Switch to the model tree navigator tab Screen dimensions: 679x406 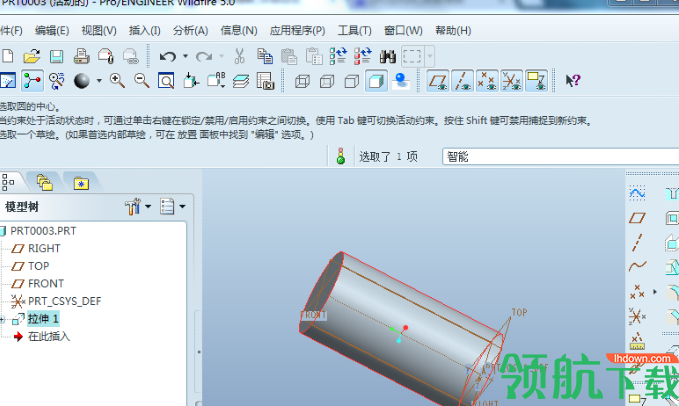click(x=9, y=182)
